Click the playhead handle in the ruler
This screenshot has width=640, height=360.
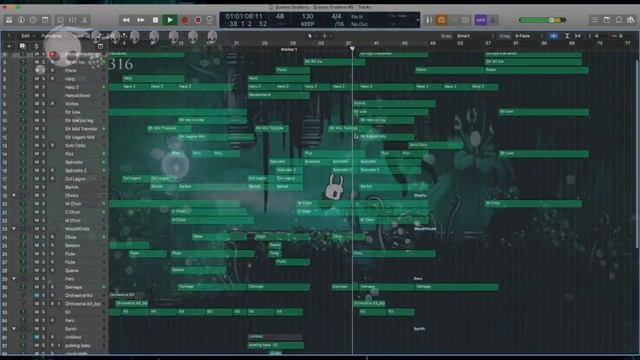[352, 49]
